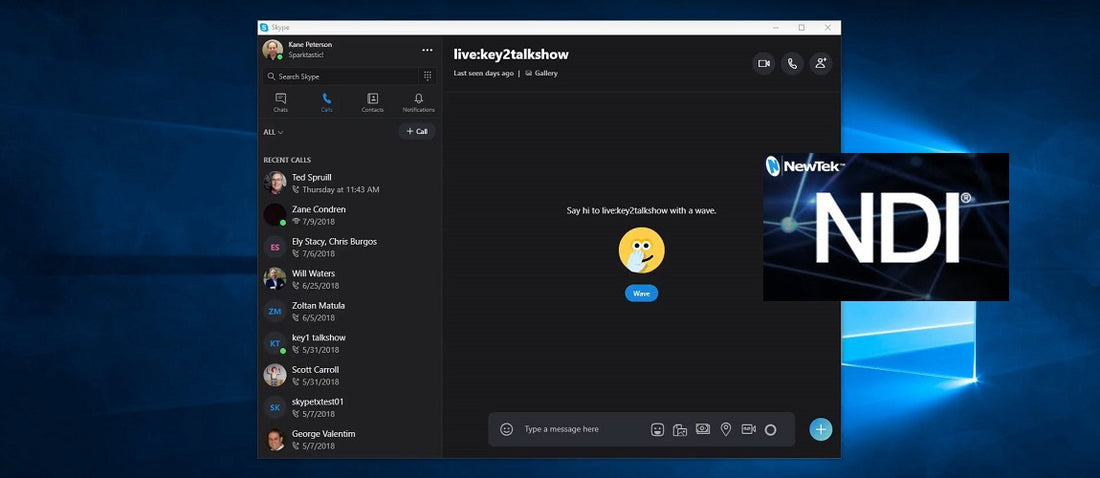Select Zane Condren recent call

tap(349, 215)
